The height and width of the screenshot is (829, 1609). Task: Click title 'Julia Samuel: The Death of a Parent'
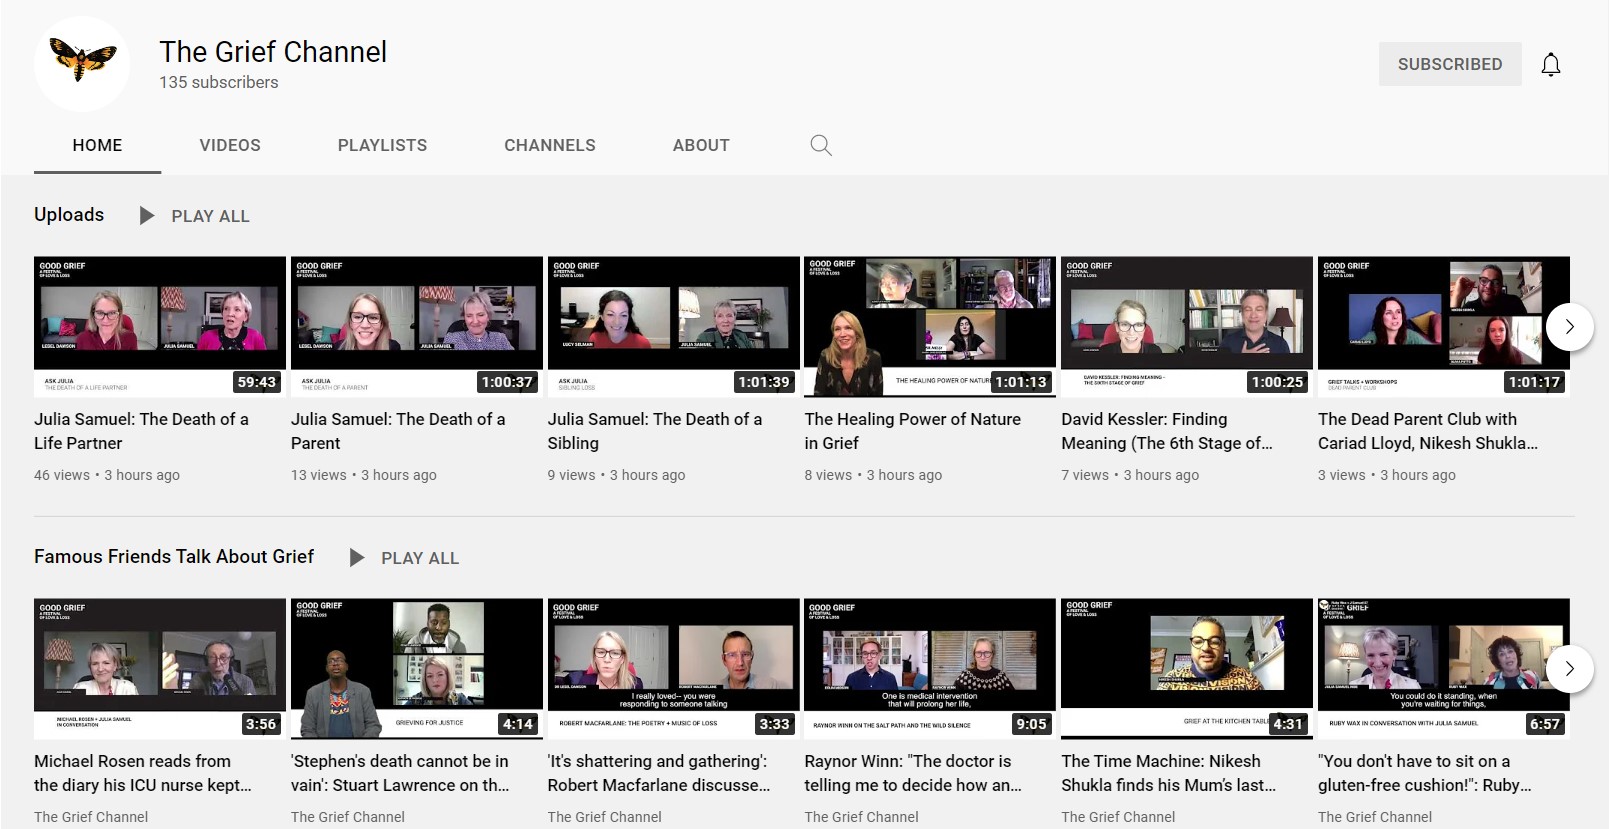point(398,431)
